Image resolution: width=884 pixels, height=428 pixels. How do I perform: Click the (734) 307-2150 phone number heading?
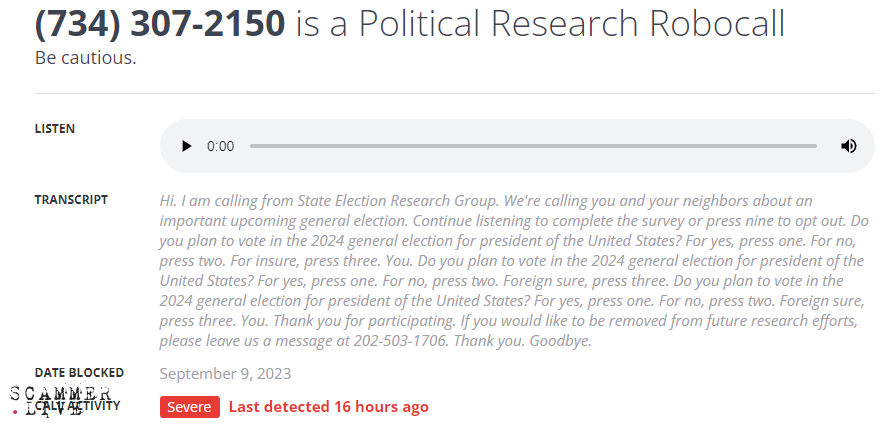(x=161, y=23)
